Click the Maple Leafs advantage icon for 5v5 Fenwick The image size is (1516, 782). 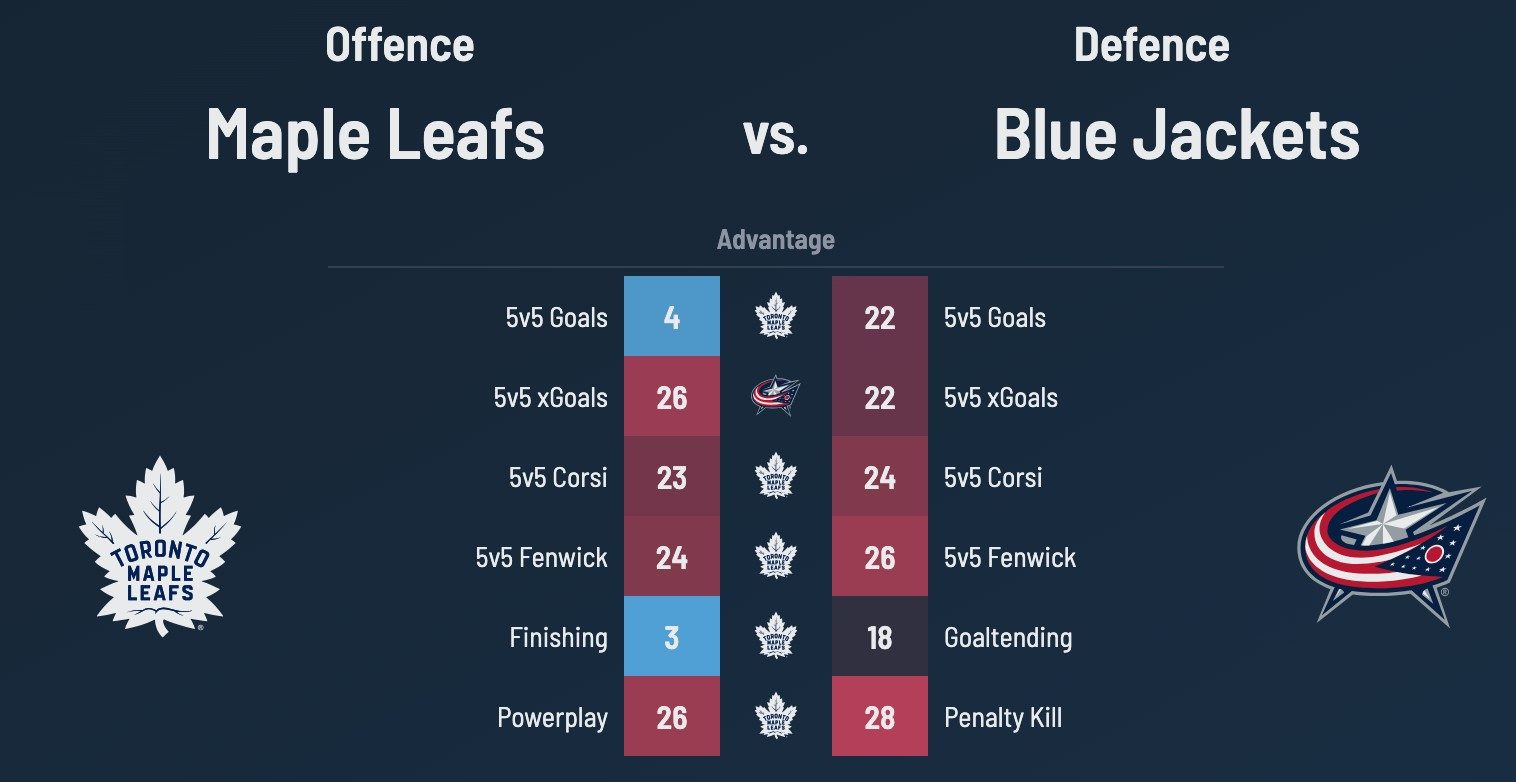pos(775,557)
